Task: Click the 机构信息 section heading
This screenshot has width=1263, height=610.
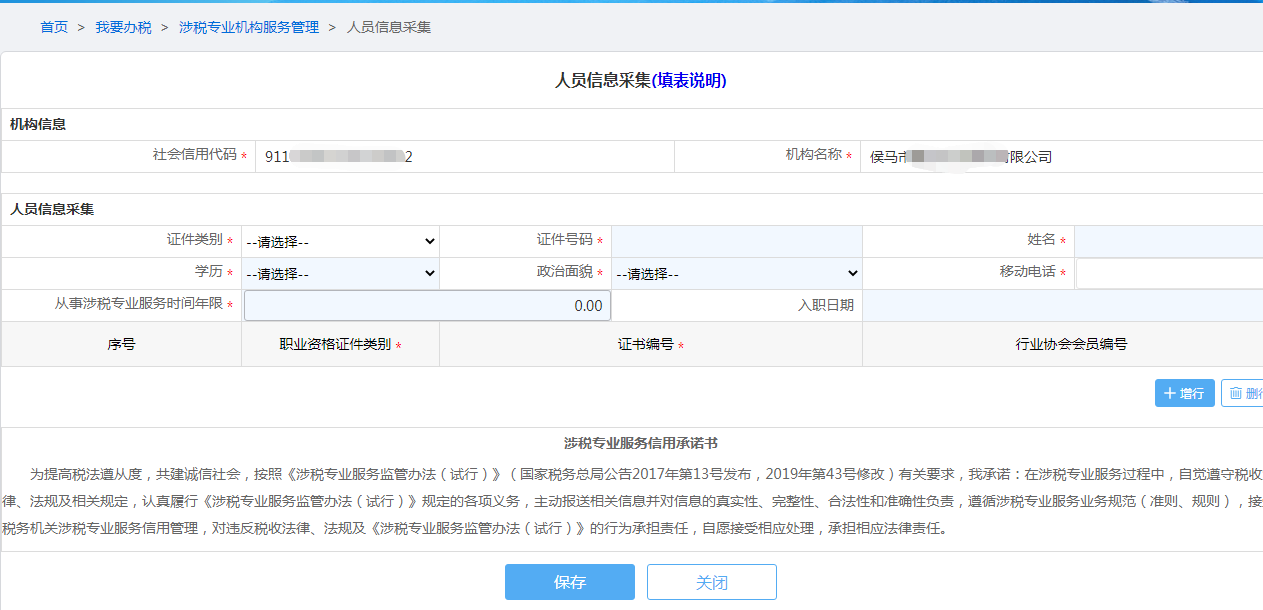Action: 38,125
